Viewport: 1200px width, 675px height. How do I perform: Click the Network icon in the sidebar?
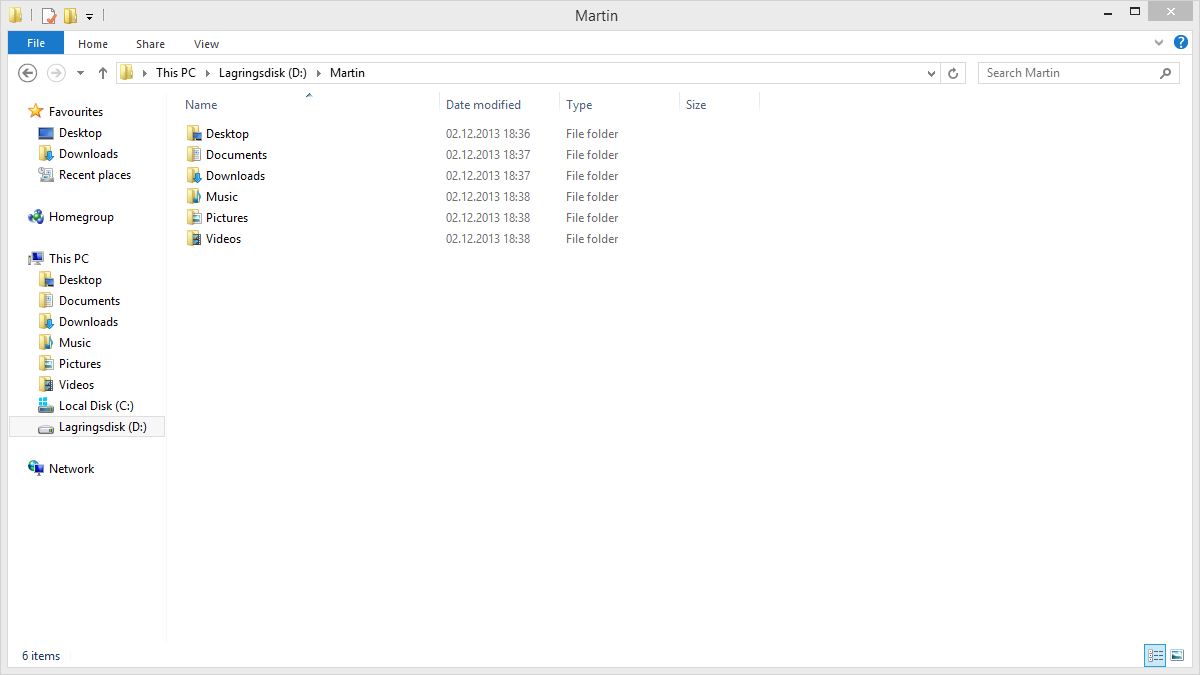(x=36, y=468)
